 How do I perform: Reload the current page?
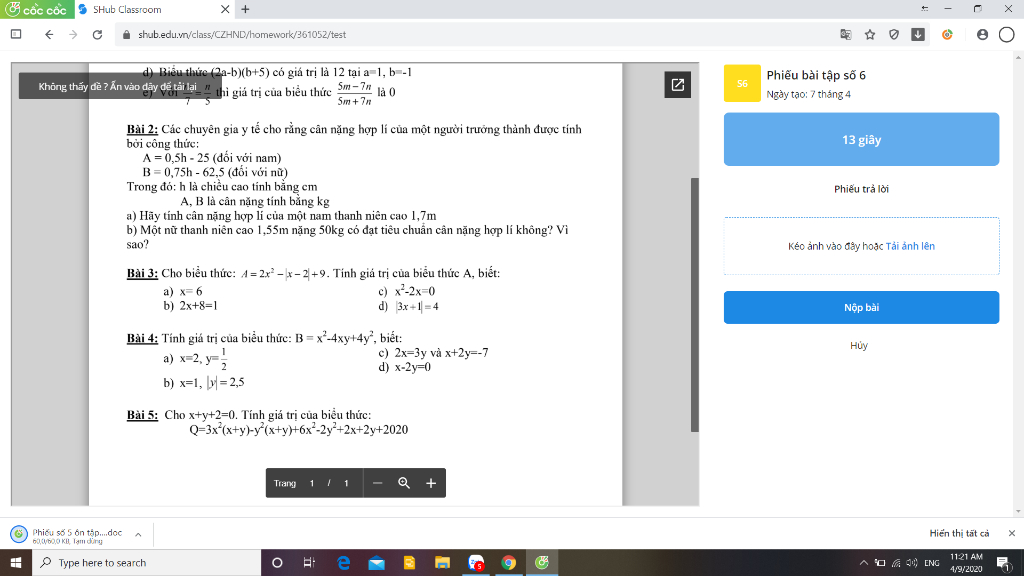97,35
